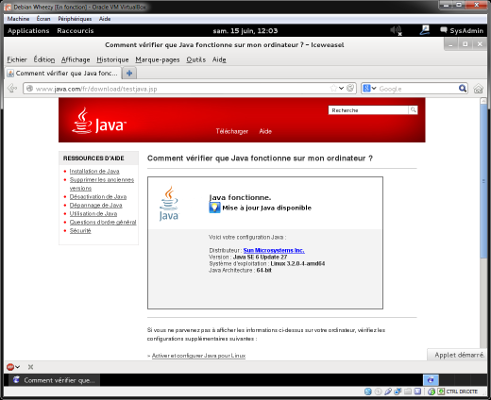Viewport: 491px width, 400px height.
Task: Bookmark this page with the star icon
Action: point(333,88)
